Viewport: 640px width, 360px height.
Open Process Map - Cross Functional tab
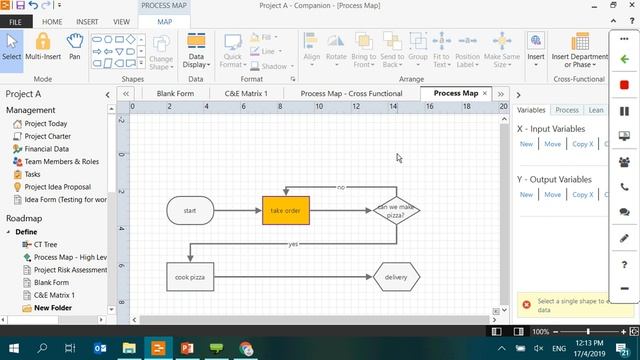351,93
